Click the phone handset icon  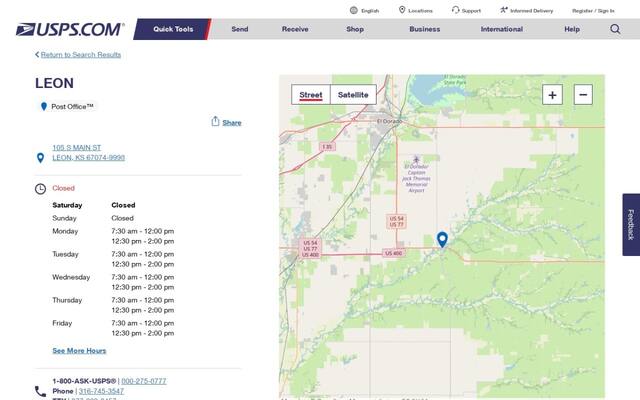point(40,391)
